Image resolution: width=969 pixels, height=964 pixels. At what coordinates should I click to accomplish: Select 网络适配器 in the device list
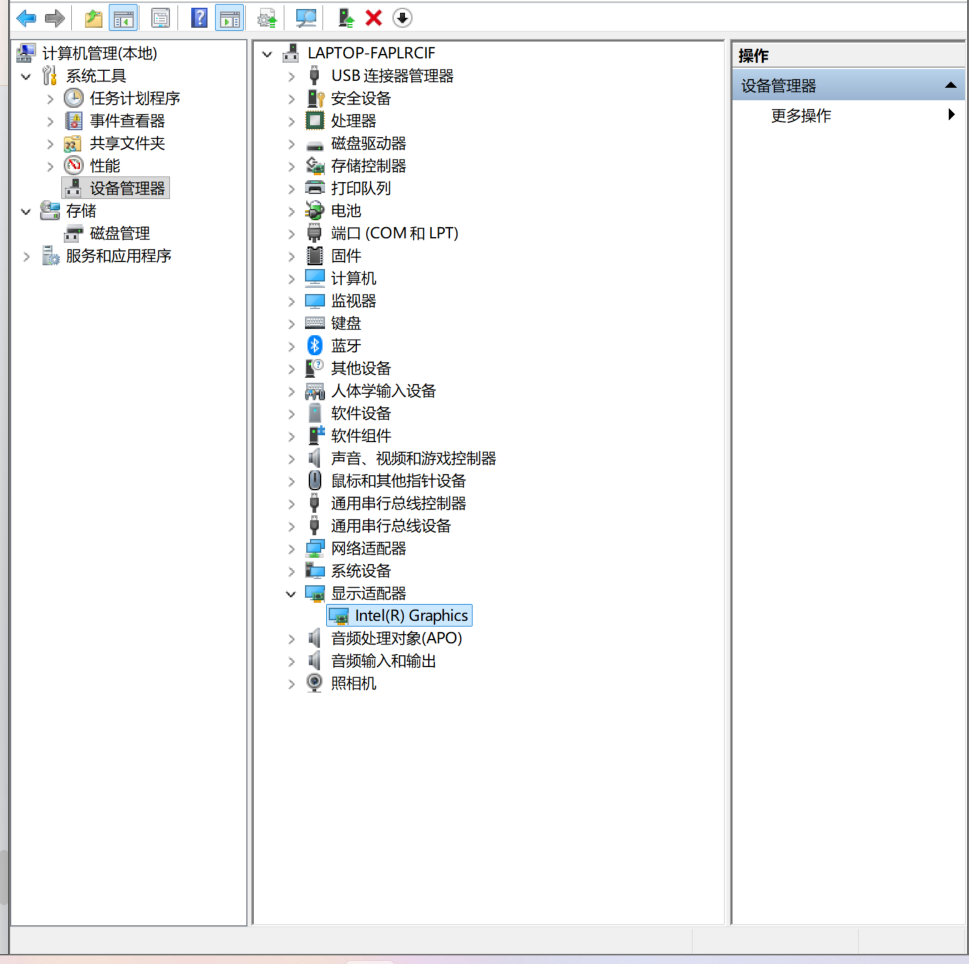coord(368,549)
